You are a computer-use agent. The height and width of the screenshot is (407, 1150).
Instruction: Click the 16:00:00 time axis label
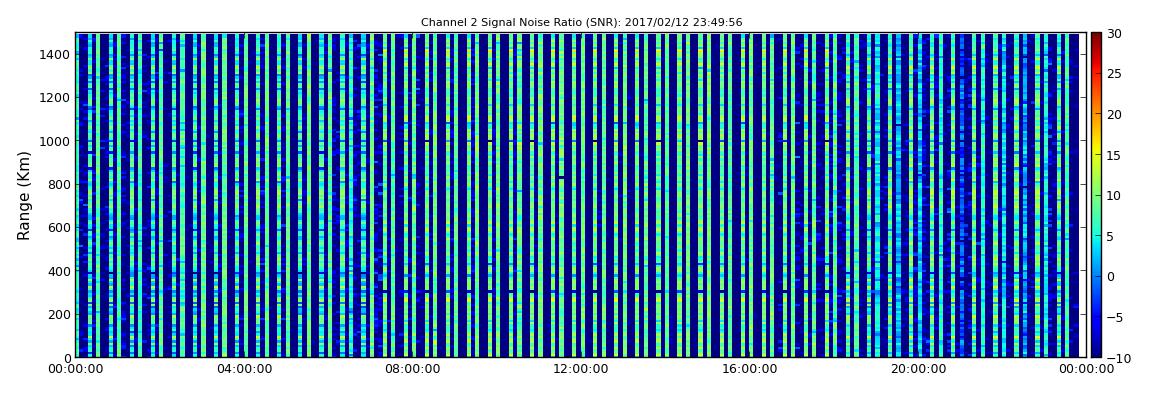[x=750, y=369]
